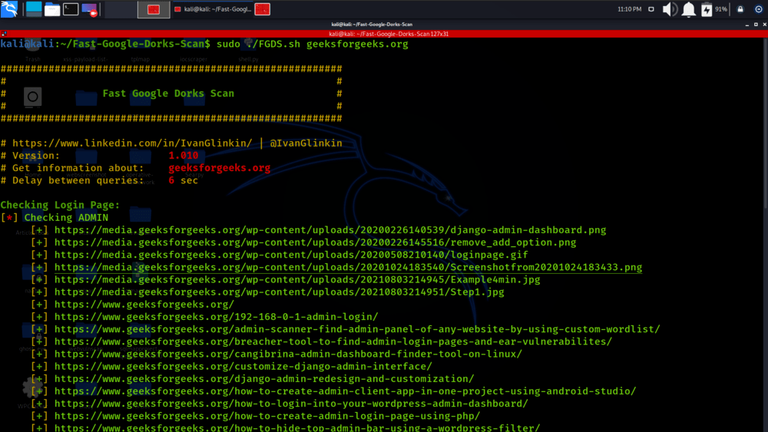Screen dimensions: 768x432
Task: Select the kali@kali: ~/Fast-Googl... taskbar window button
Action: [213, 9]
